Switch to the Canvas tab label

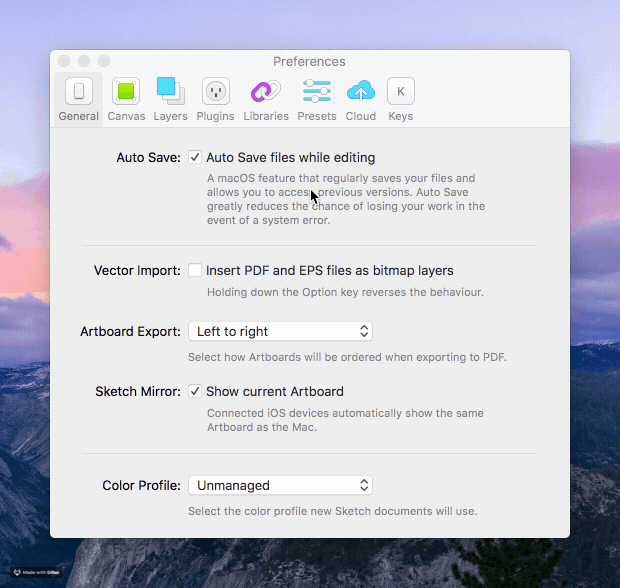[126, 116]
